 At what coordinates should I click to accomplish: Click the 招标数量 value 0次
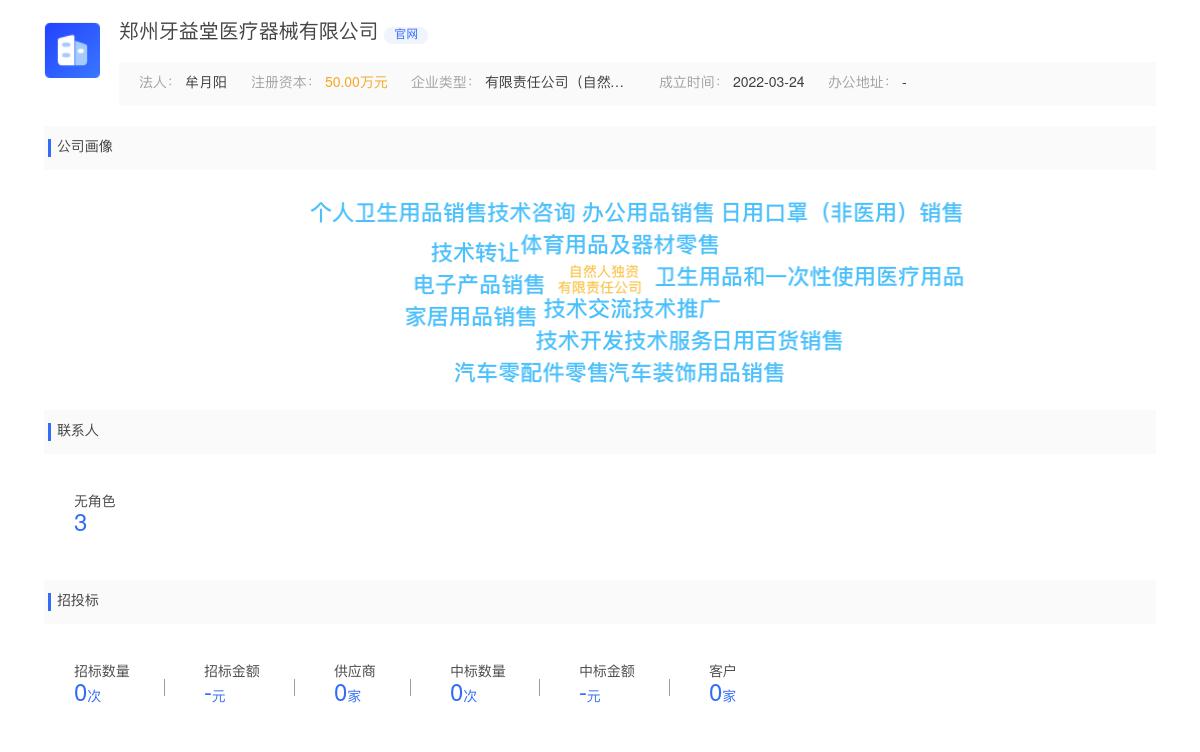coord(86,693)
